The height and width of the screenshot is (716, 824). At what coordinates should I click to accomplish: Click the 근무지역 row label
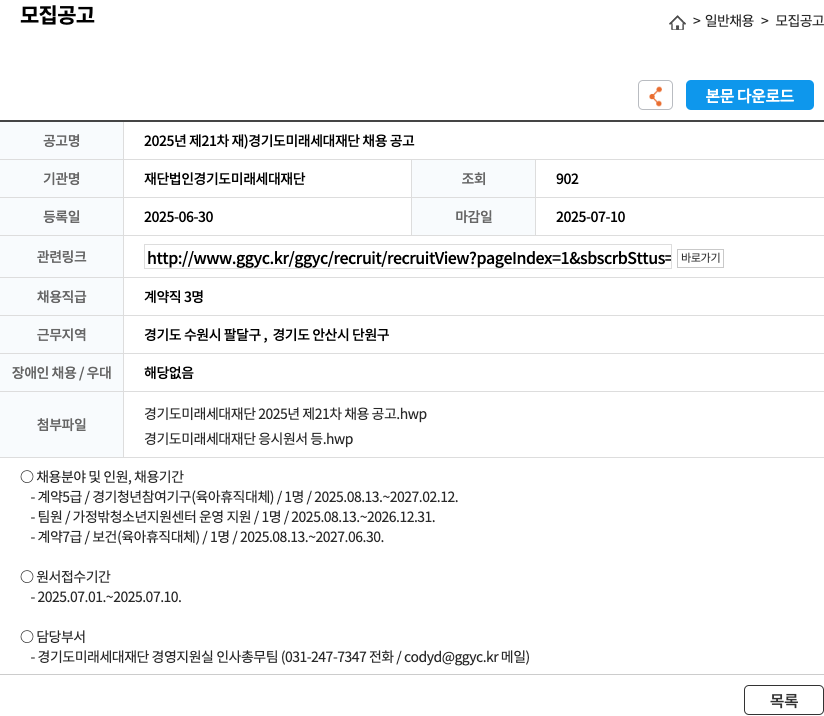point(61,334)
